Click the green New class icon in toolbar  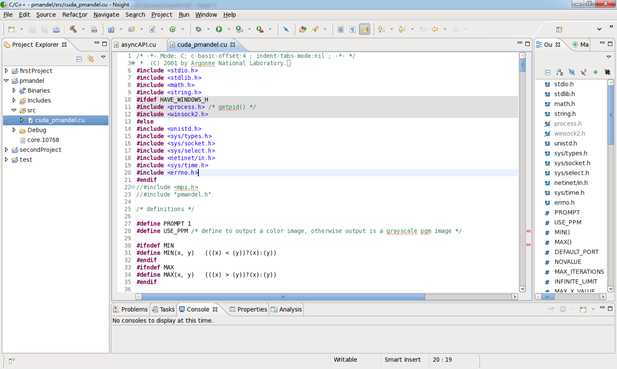[172, 29]
